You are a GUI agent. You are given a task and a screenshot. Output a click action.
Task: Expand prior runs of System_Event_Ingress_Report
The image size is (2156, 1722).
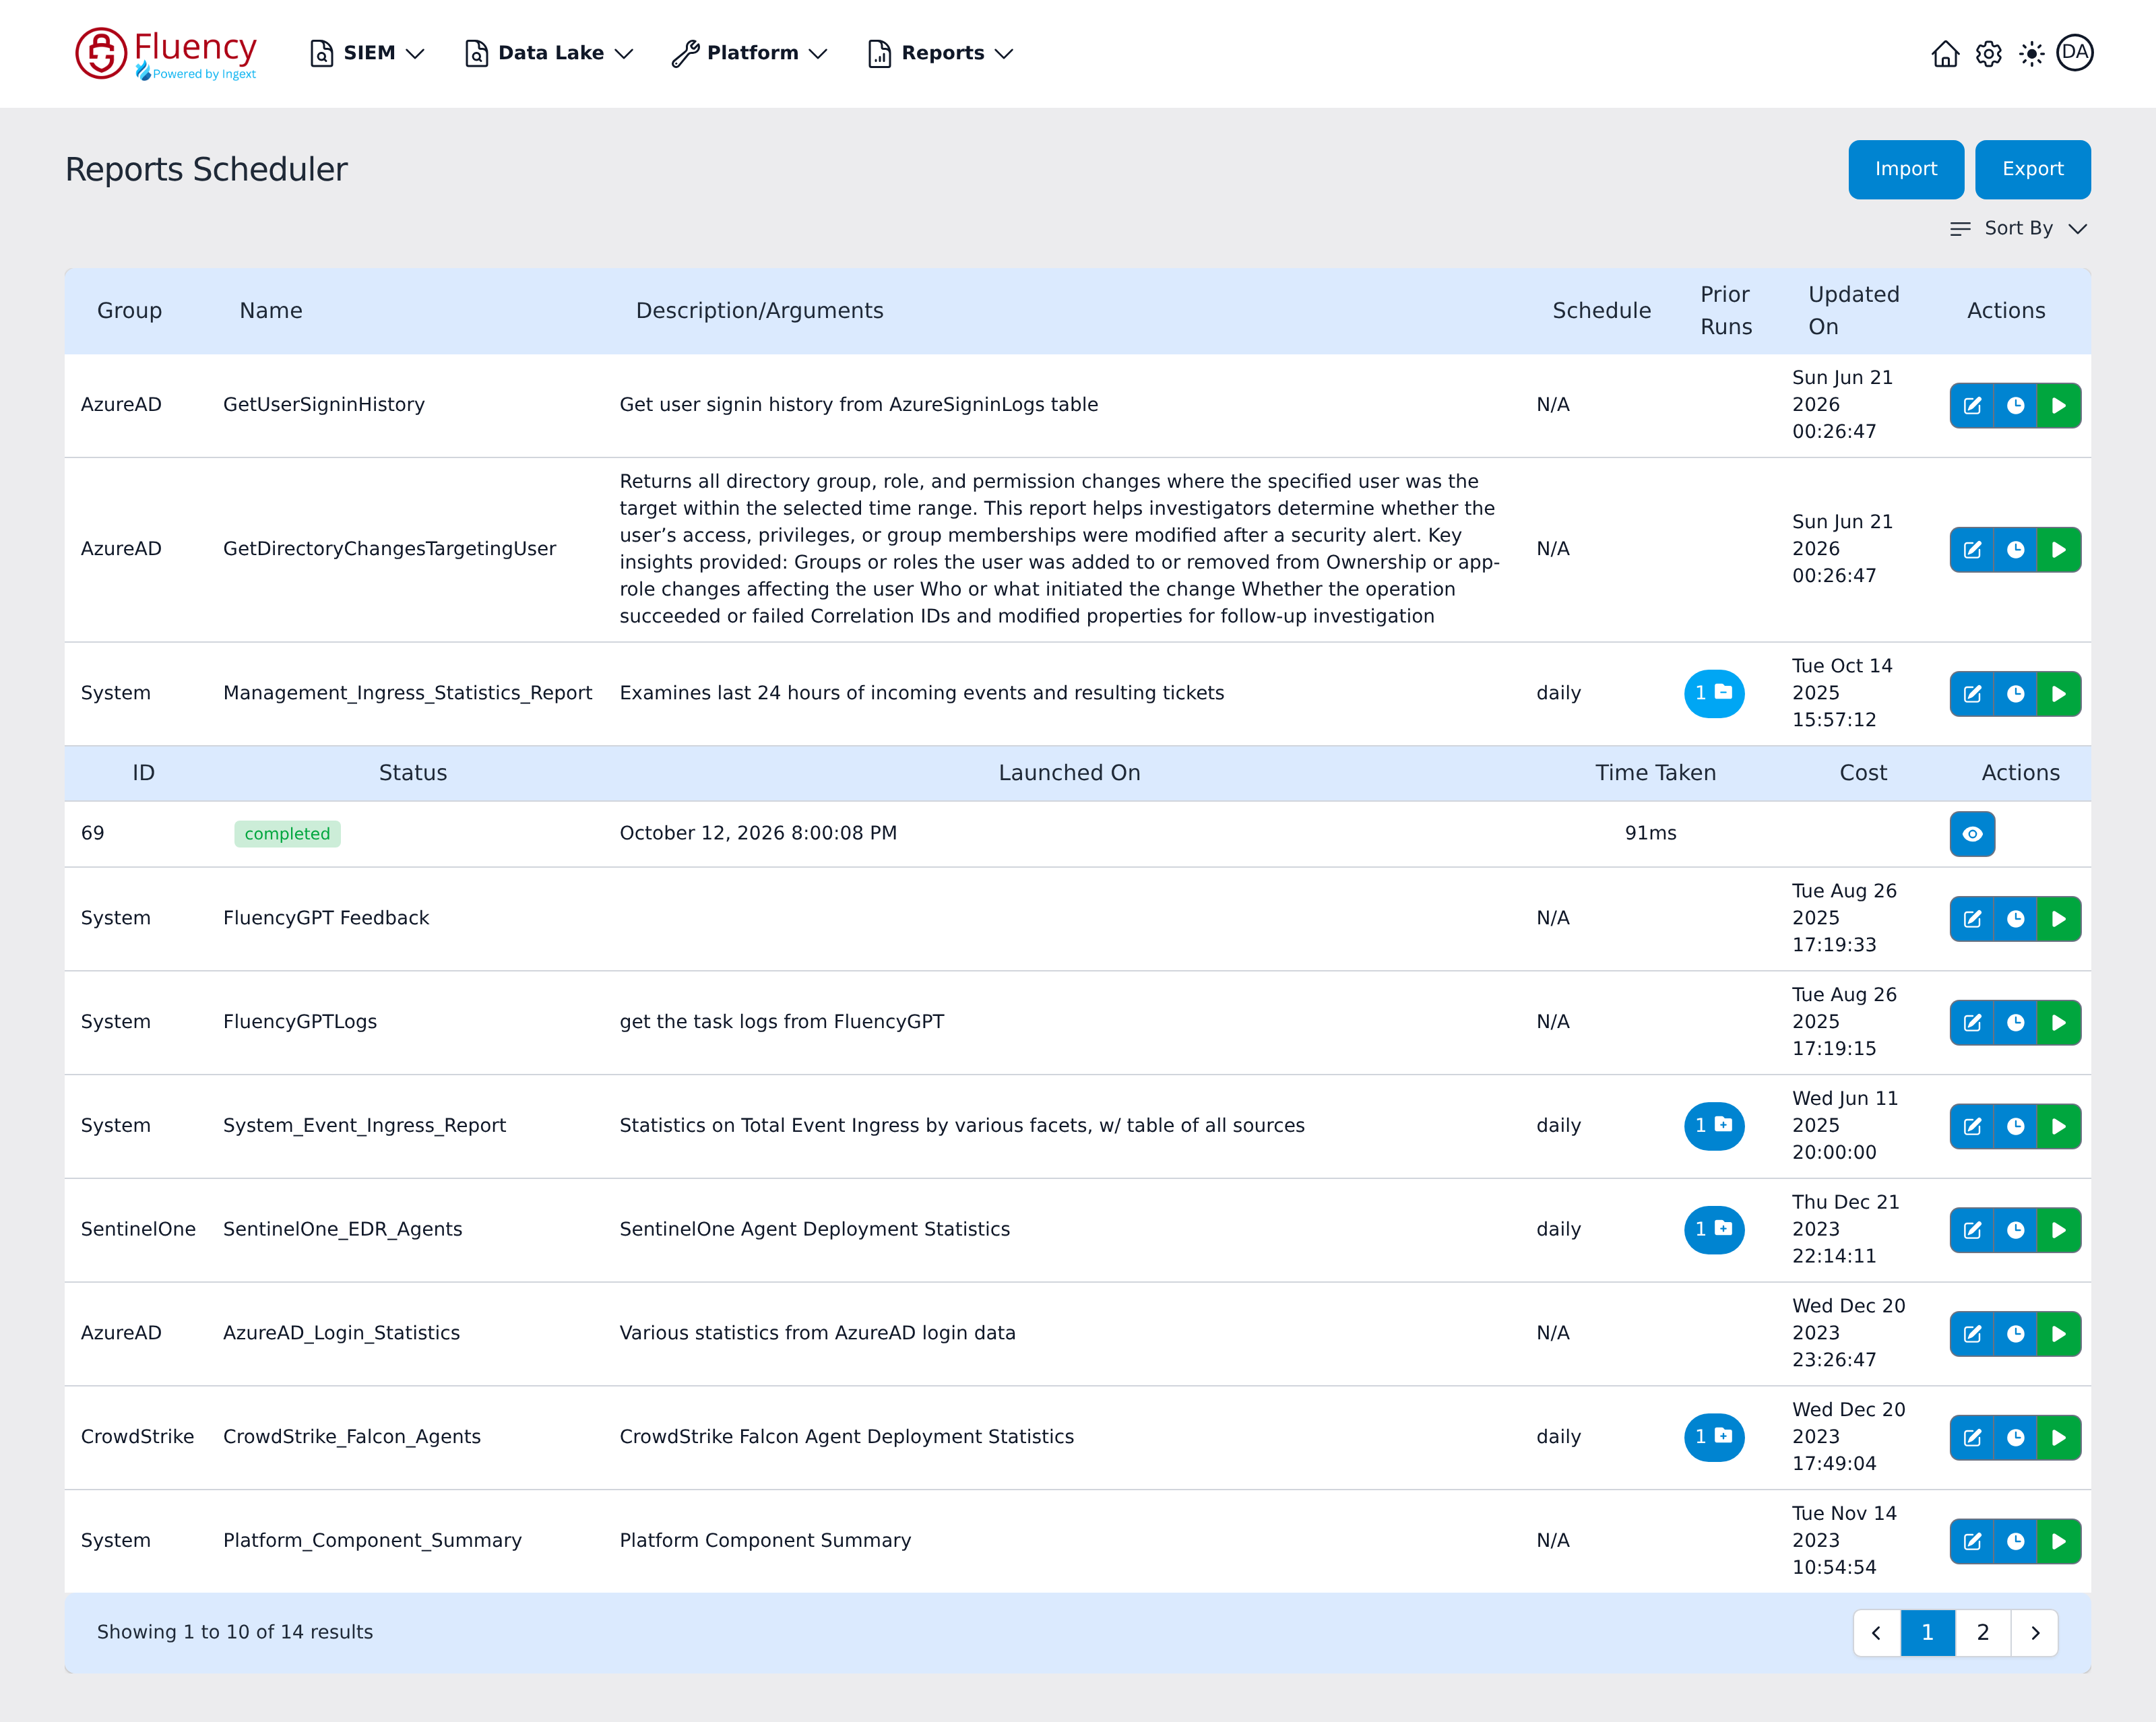coord(1714,1126)
